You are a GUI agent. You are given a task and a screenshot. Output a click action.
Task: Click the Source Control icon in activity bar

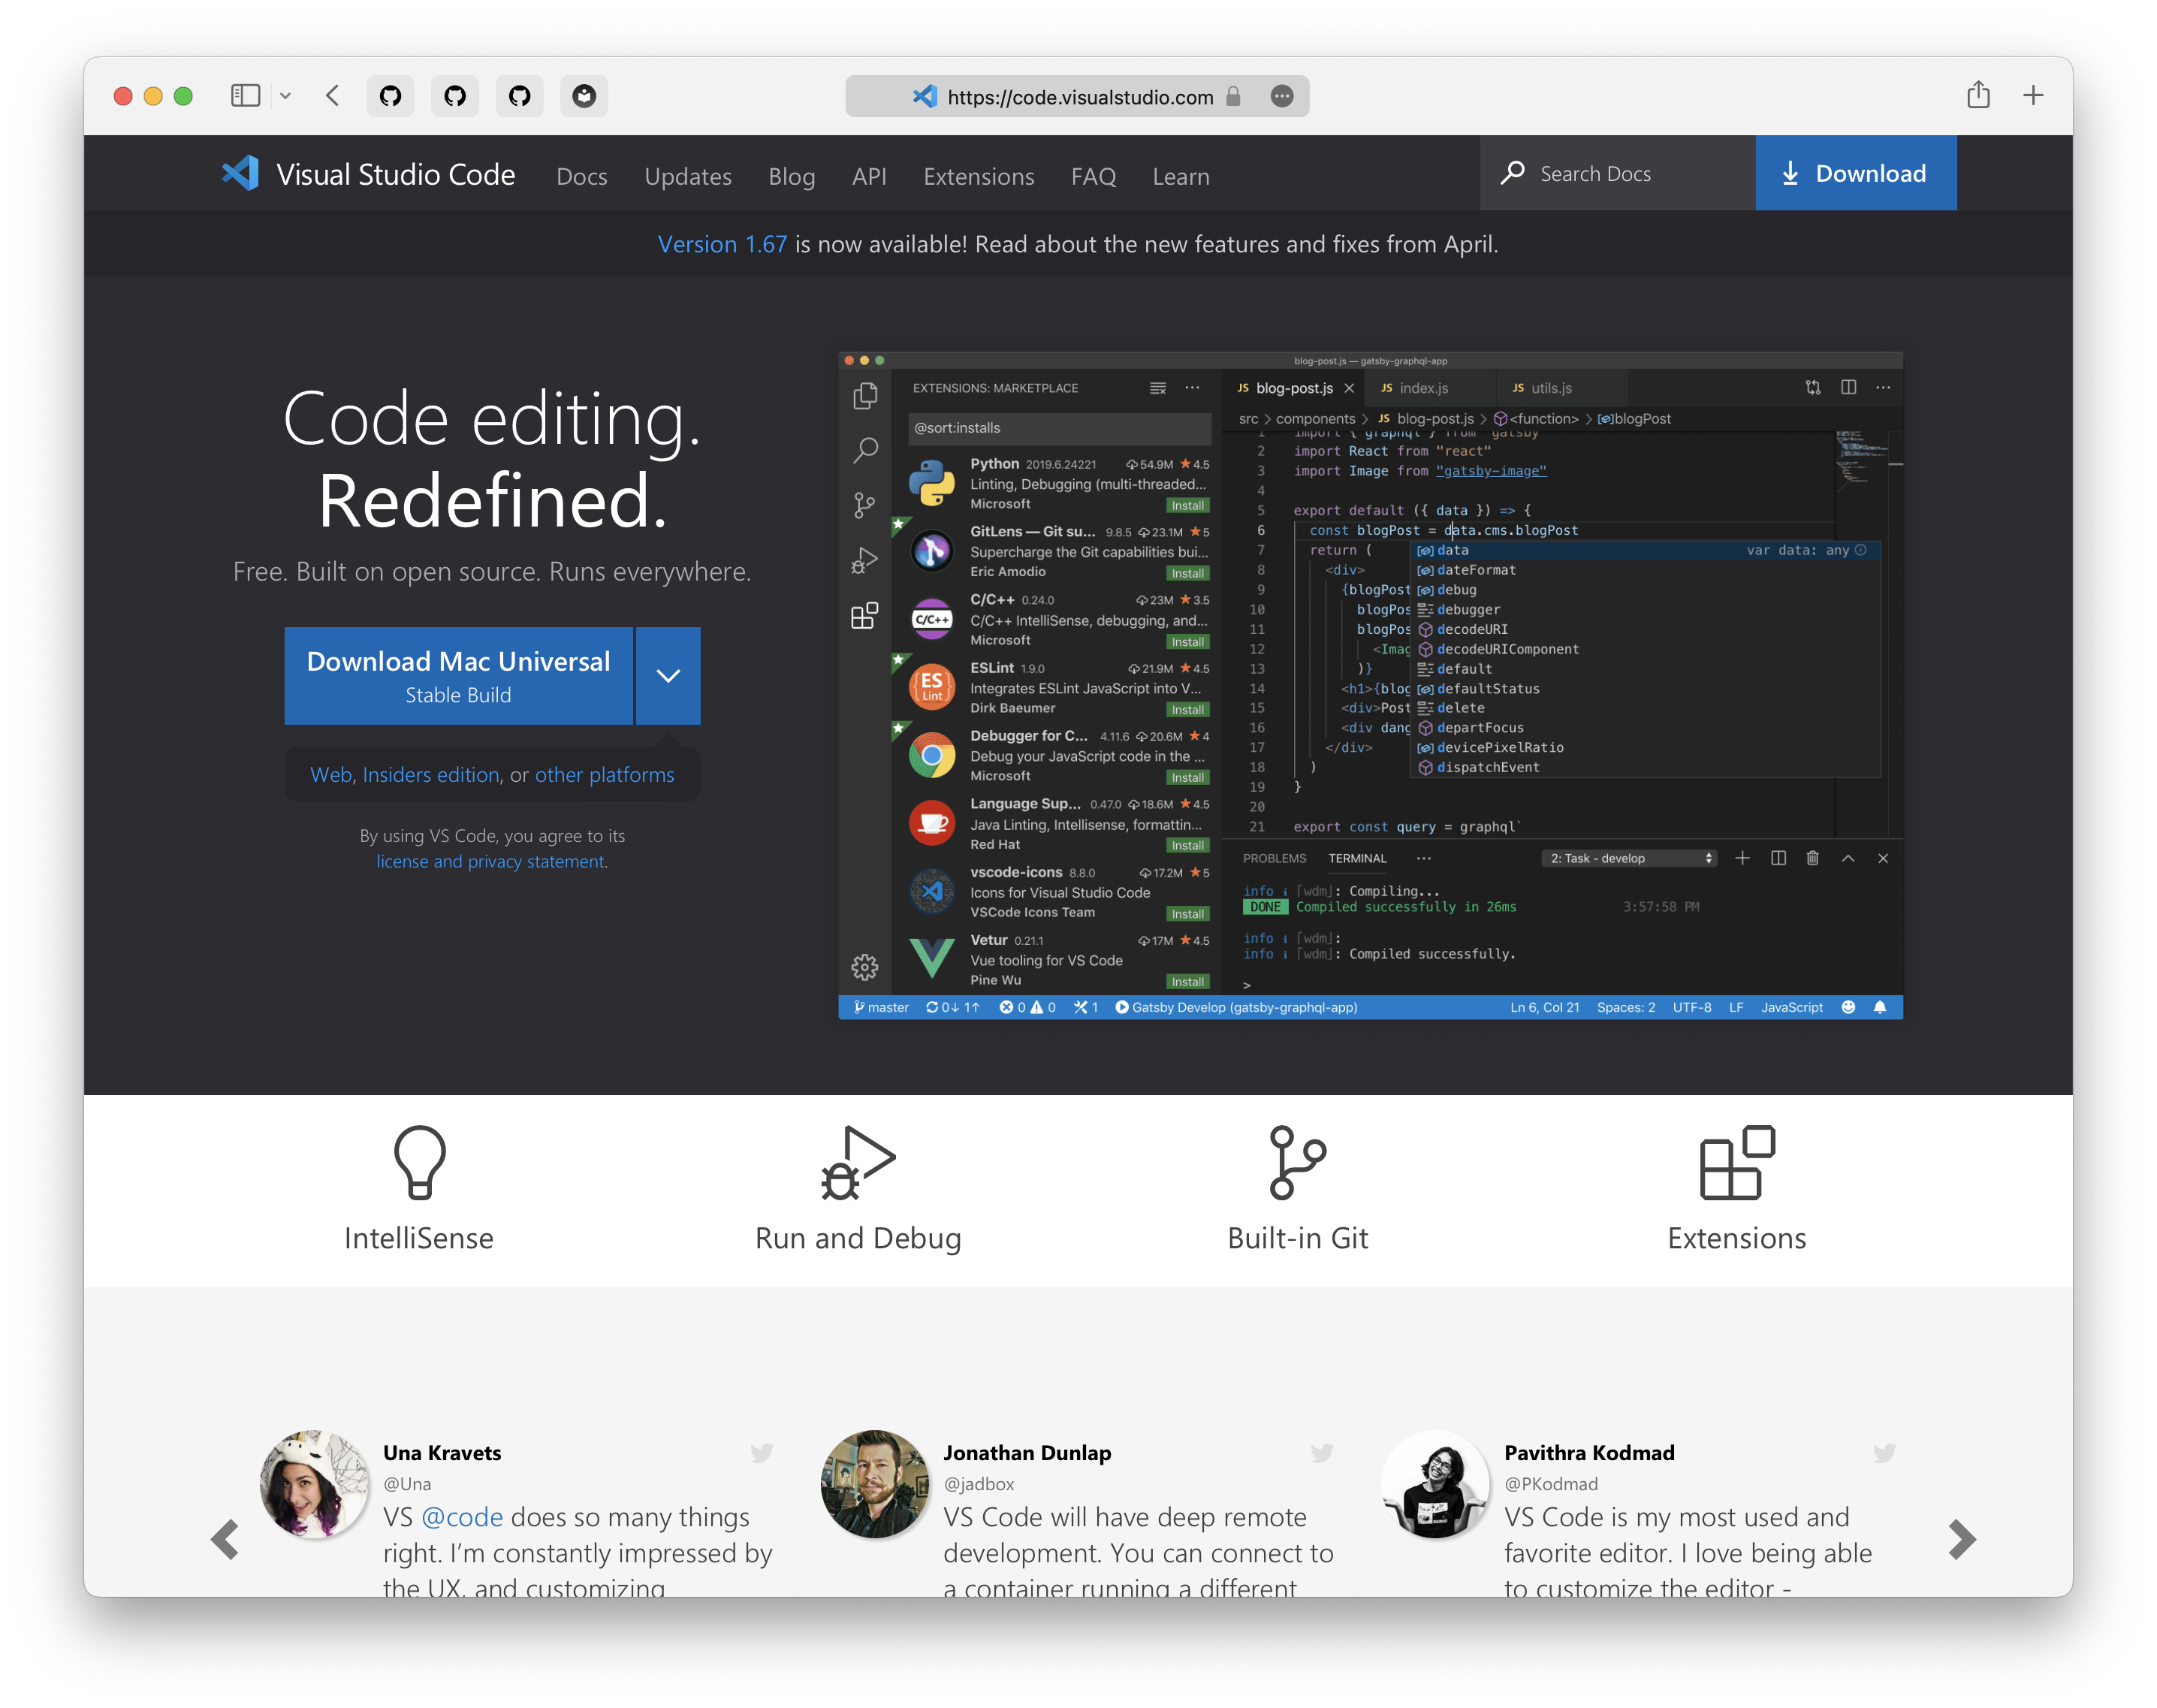pyautogui.click(x=864, y=506)
